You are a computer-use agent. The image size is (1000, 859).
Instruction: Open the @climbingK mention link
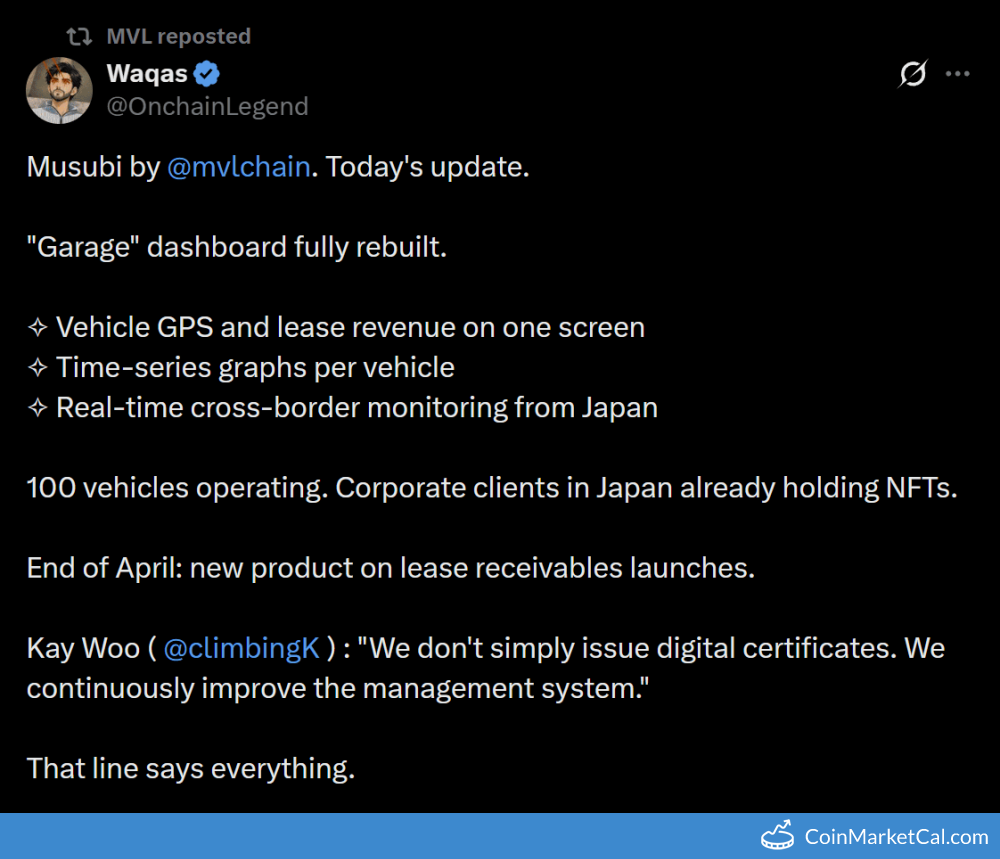tap(241, 648)
